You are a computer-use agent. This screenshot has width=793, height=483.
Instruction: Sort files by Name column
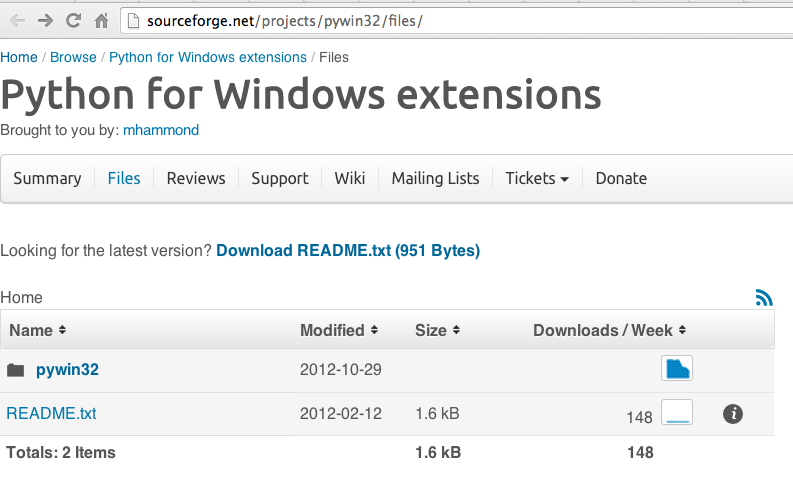click(37, 330)
